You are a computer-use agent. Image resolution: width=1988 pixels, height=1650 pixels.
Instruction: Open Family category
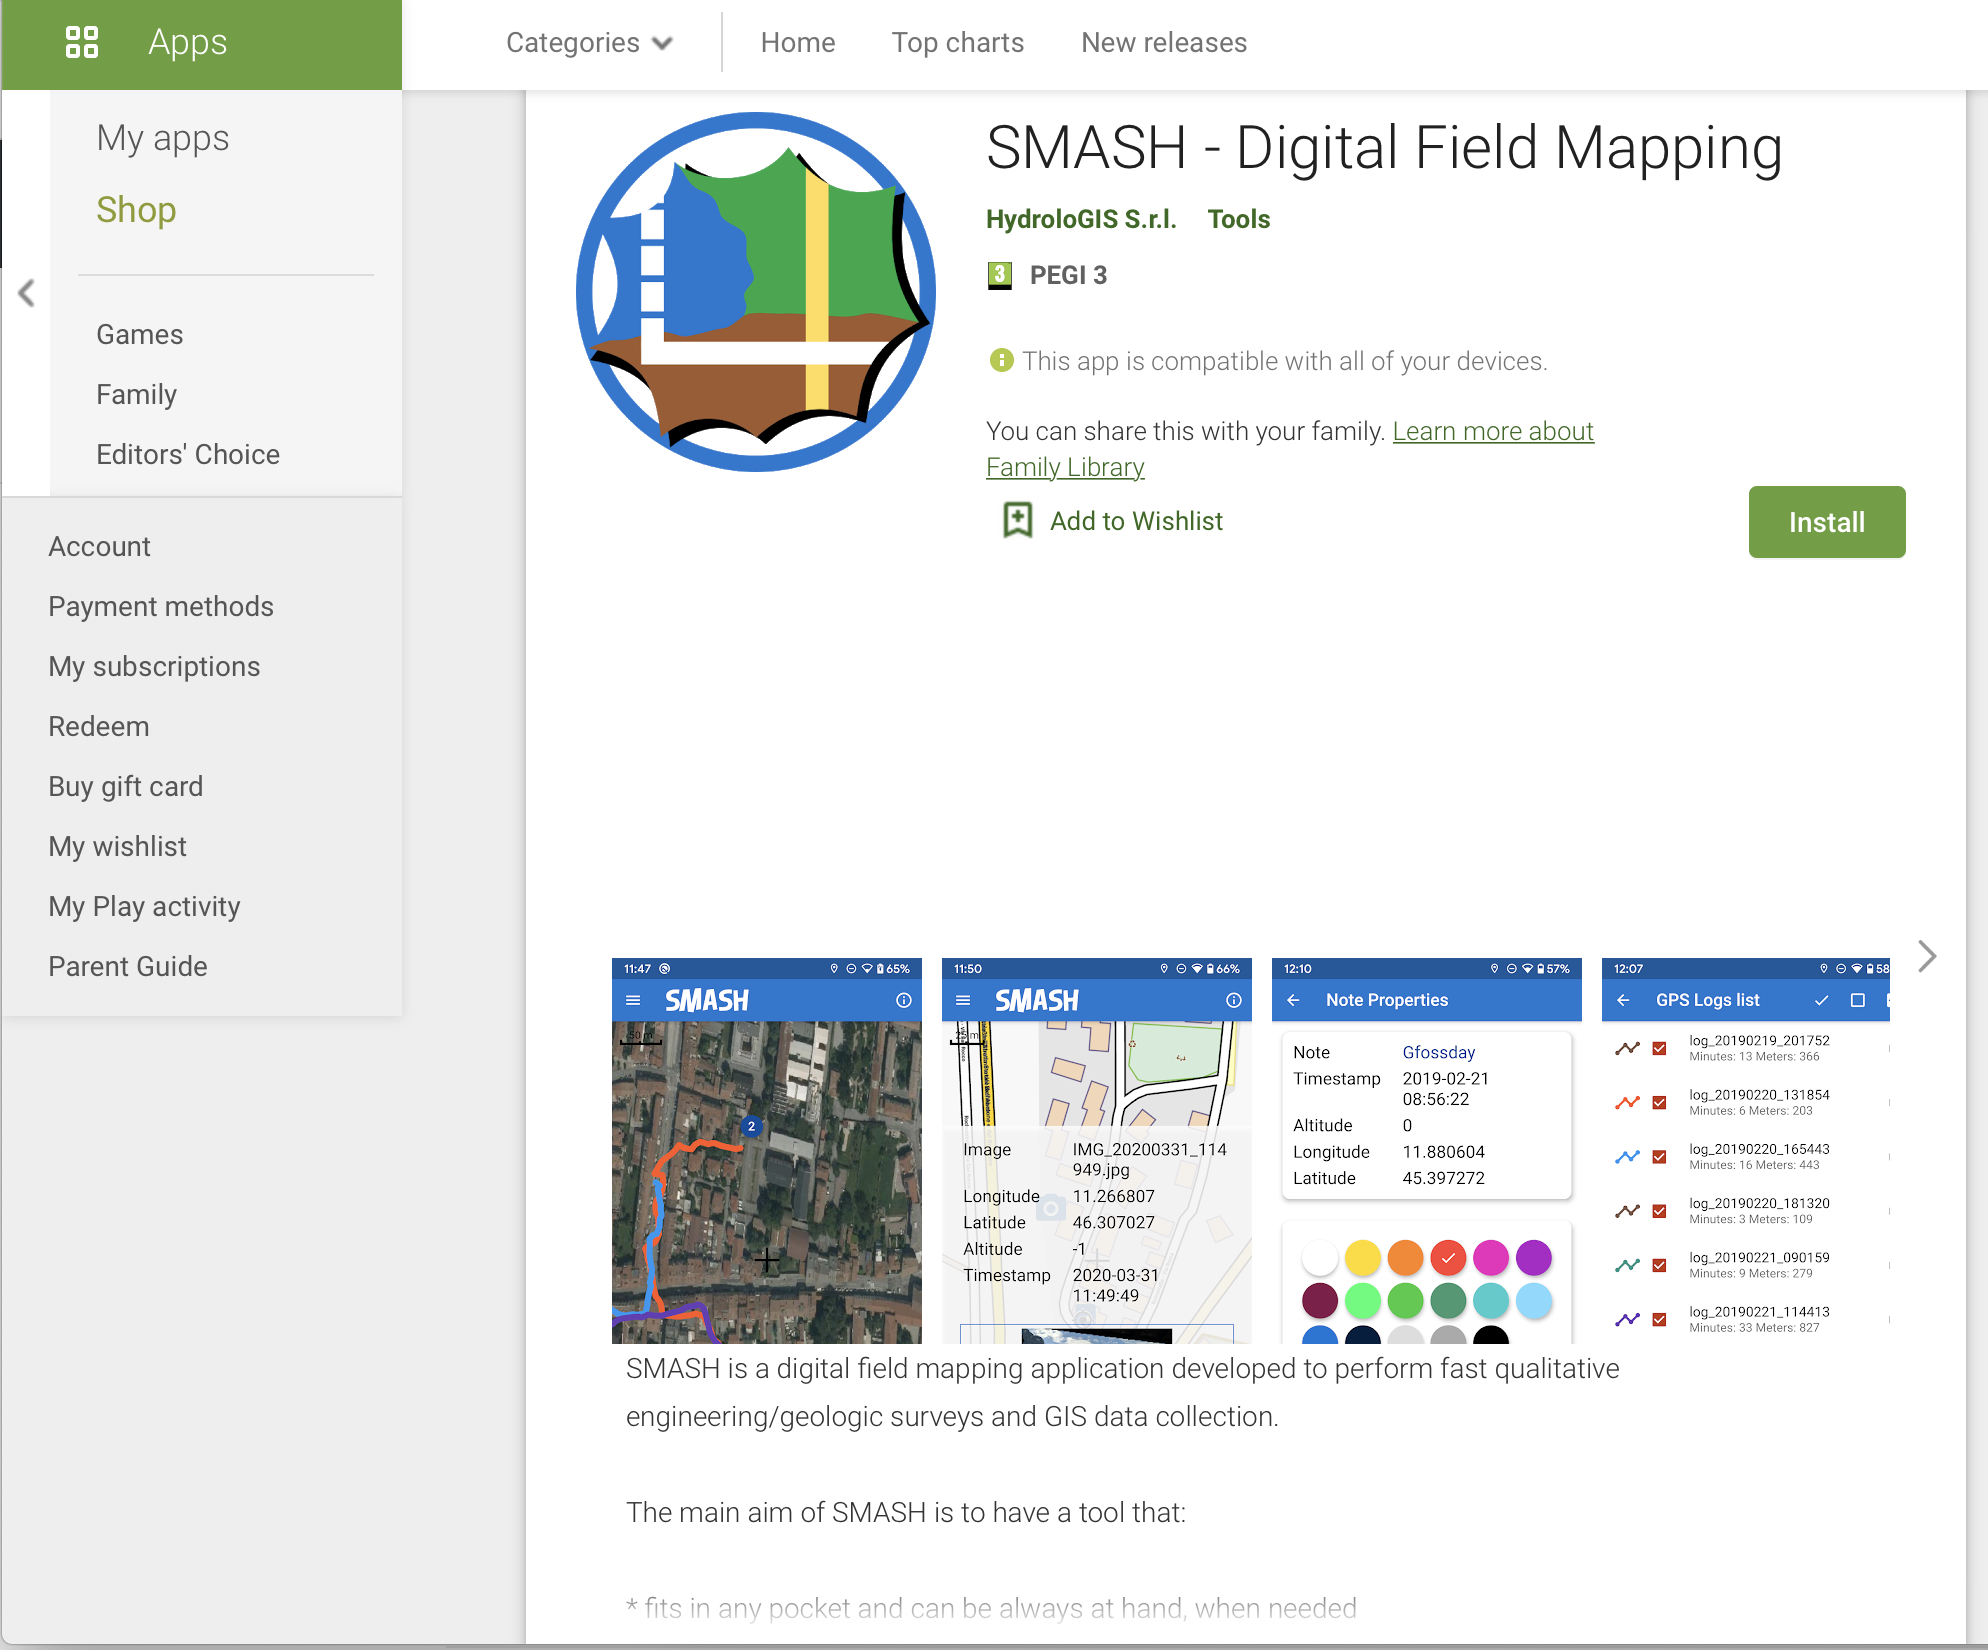[136, 394]
